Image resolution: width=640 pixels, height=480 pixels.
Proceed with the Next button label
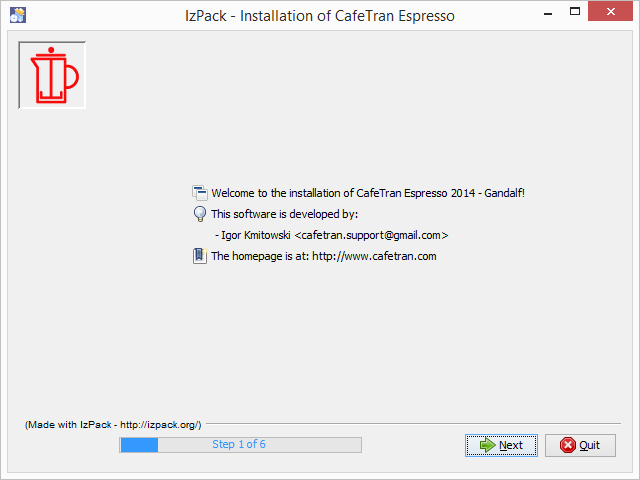pos(511,445)
